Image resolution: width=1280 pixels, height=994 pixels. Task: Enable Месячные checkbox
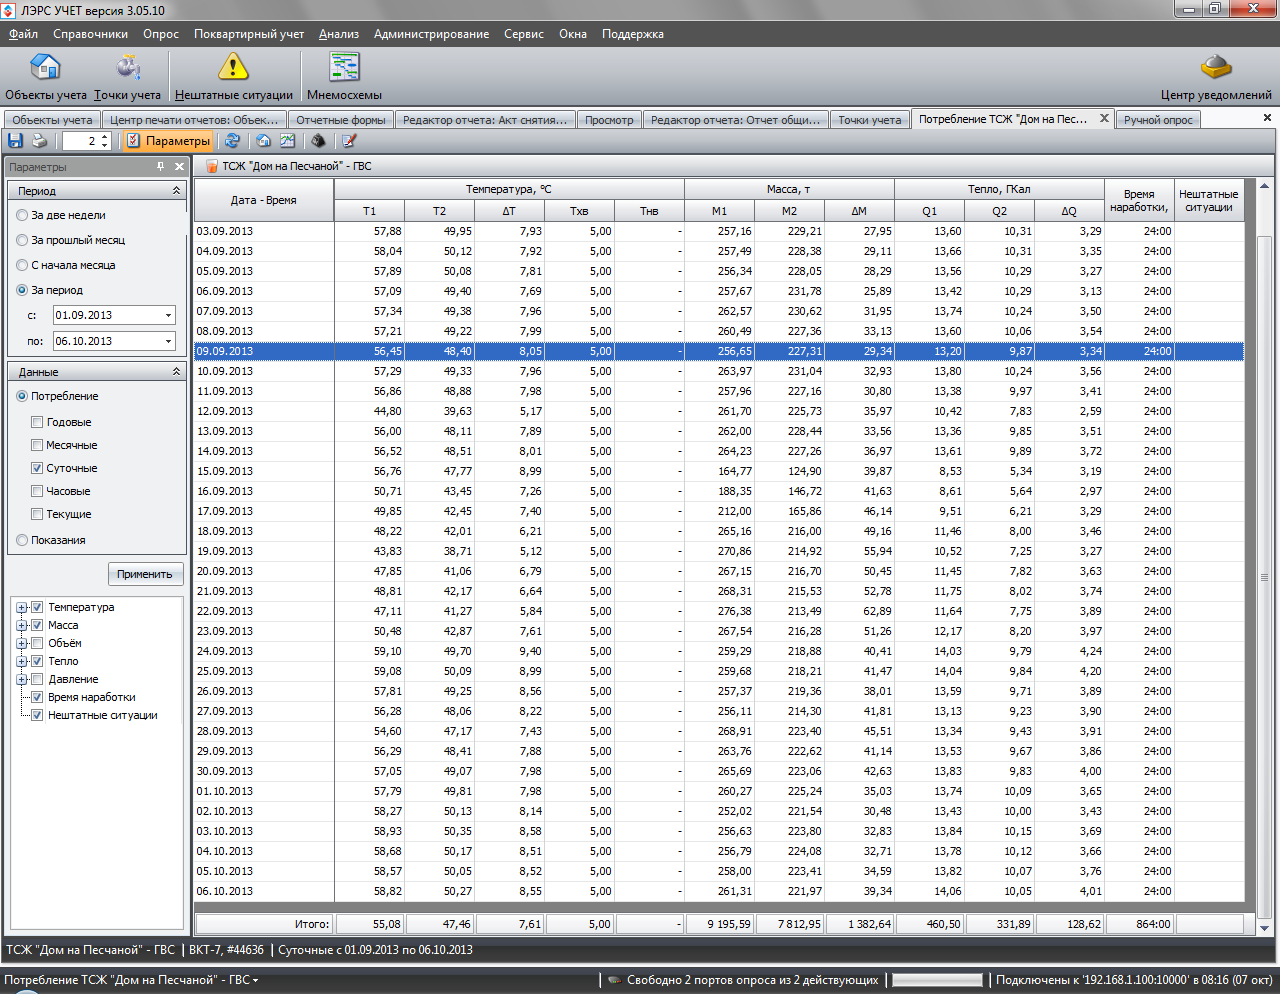click(37, 445)
